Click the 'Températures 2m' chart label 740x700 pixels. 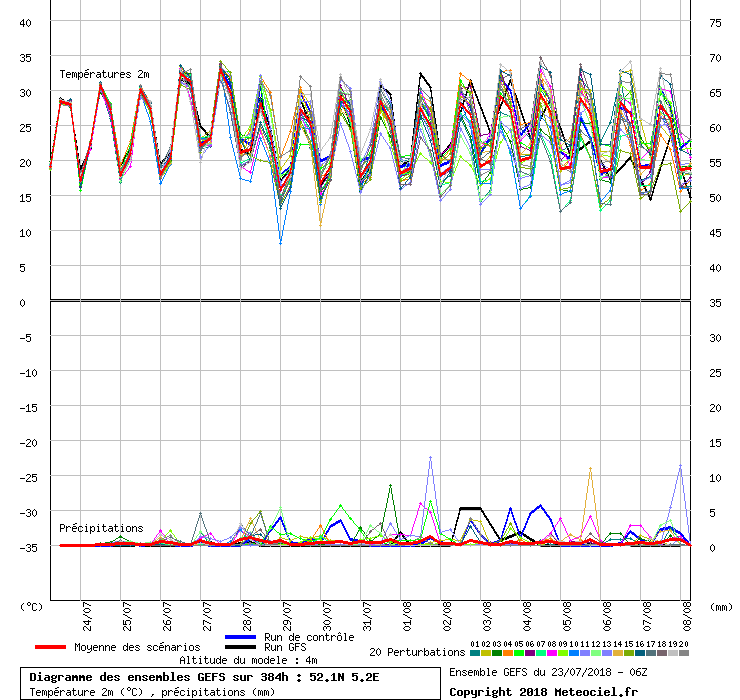[104, 74]
